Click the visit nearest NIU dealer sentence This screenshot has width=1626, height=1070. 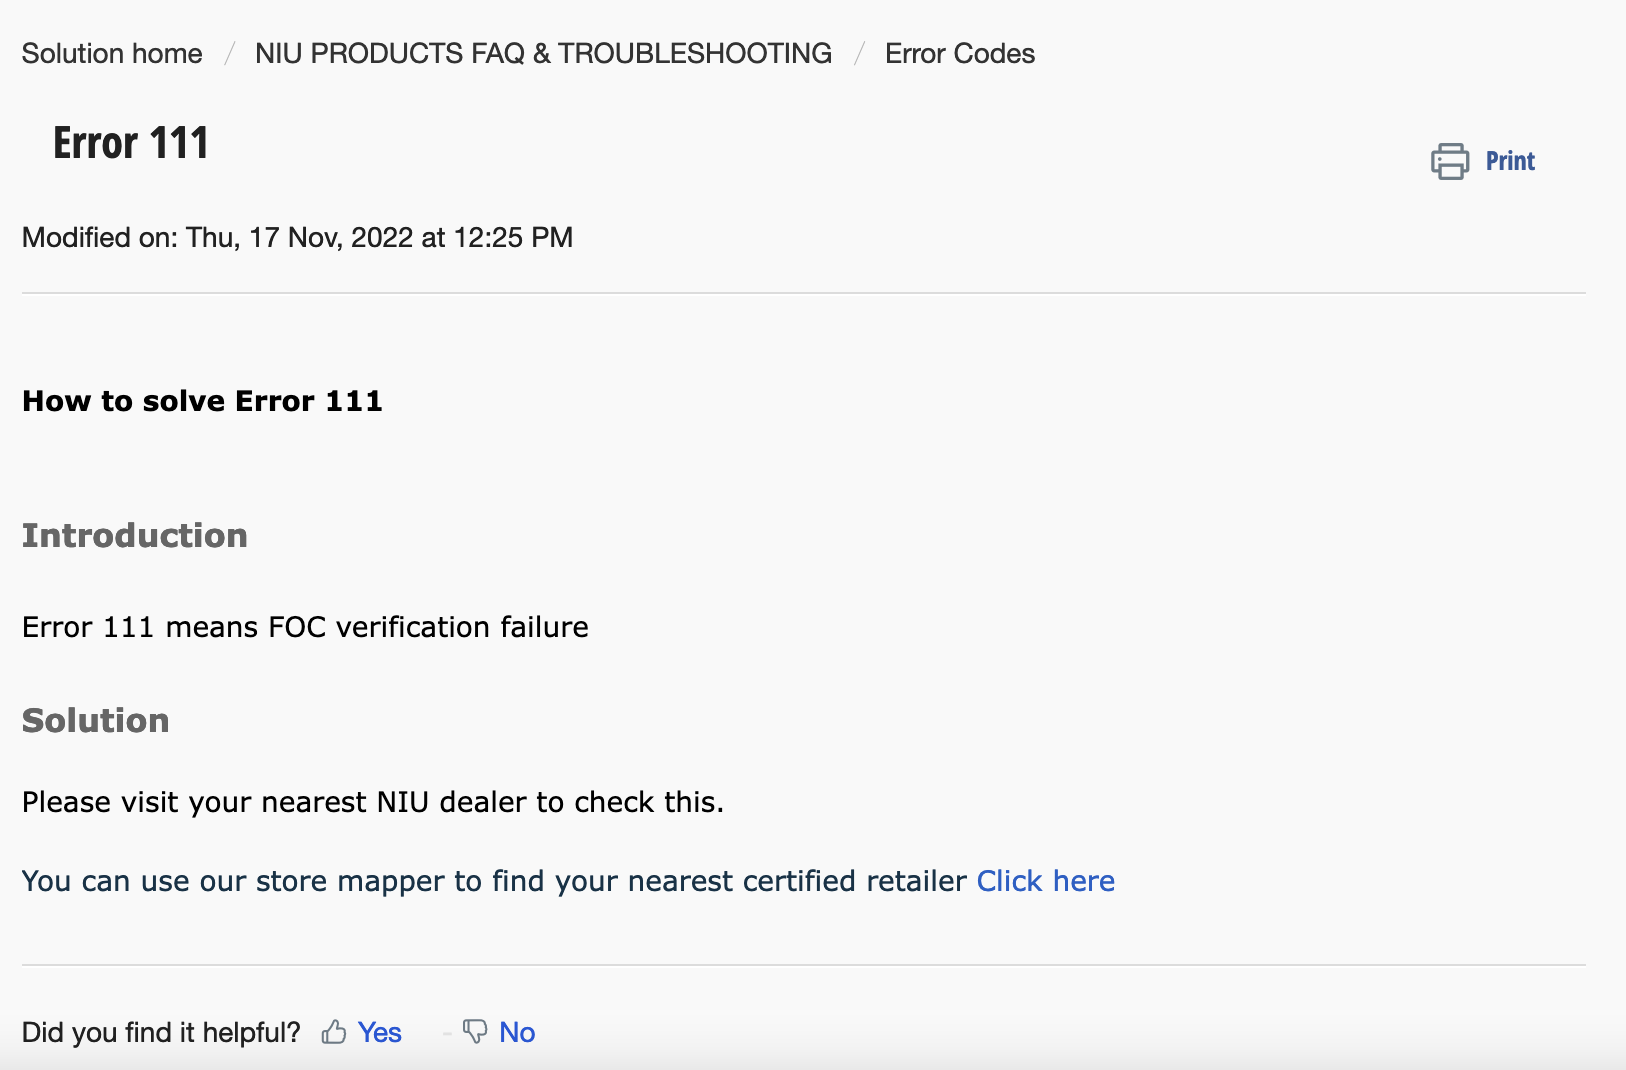point(372,802)
